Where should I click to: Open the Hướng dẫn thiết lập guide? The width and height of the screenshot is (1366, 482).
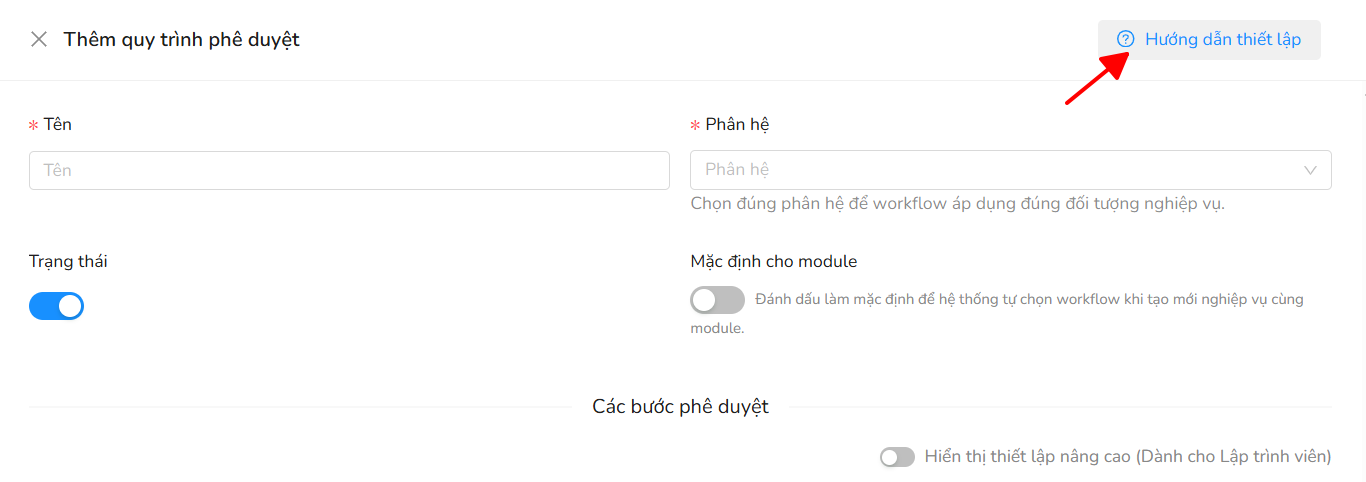click(x=1209, y=40)
